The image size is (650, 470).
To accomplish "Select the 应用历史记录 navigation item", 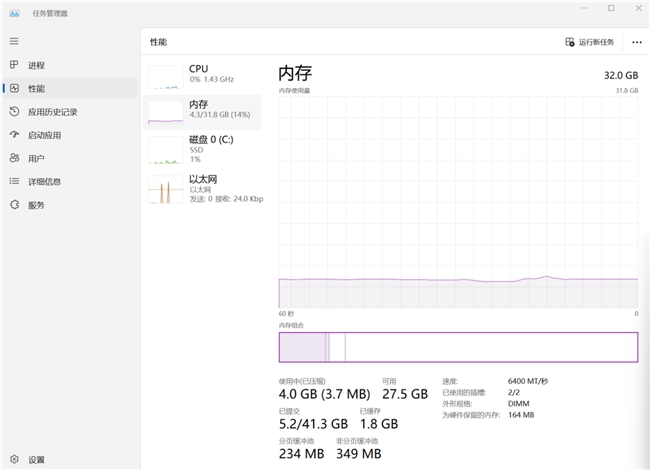I will [x=70, y=112].
